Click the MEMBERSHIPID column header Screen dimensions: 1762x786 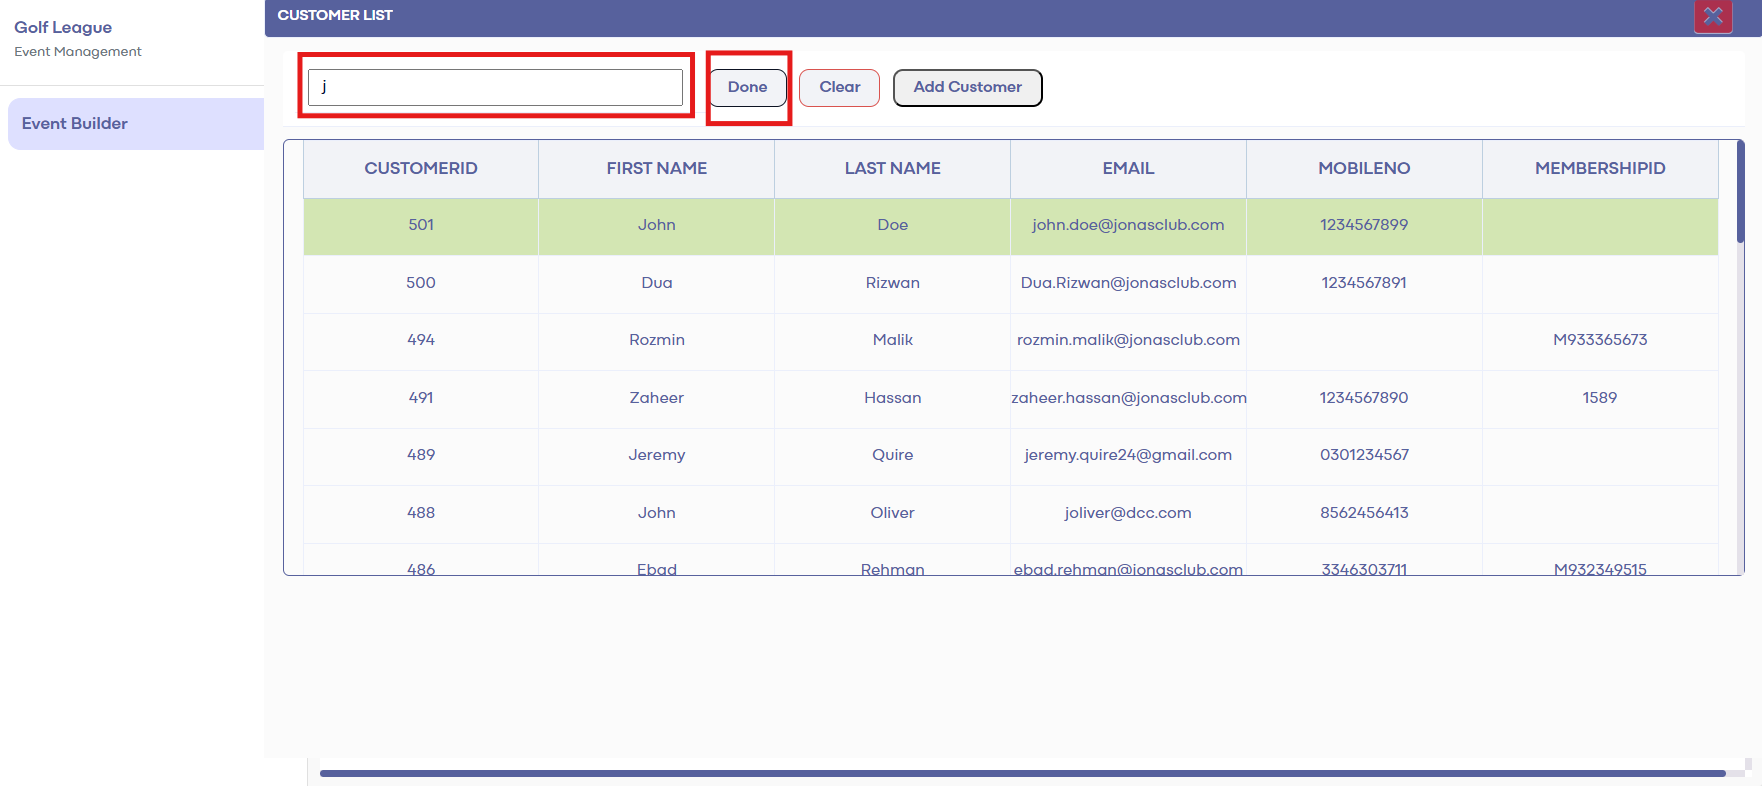1600,168
